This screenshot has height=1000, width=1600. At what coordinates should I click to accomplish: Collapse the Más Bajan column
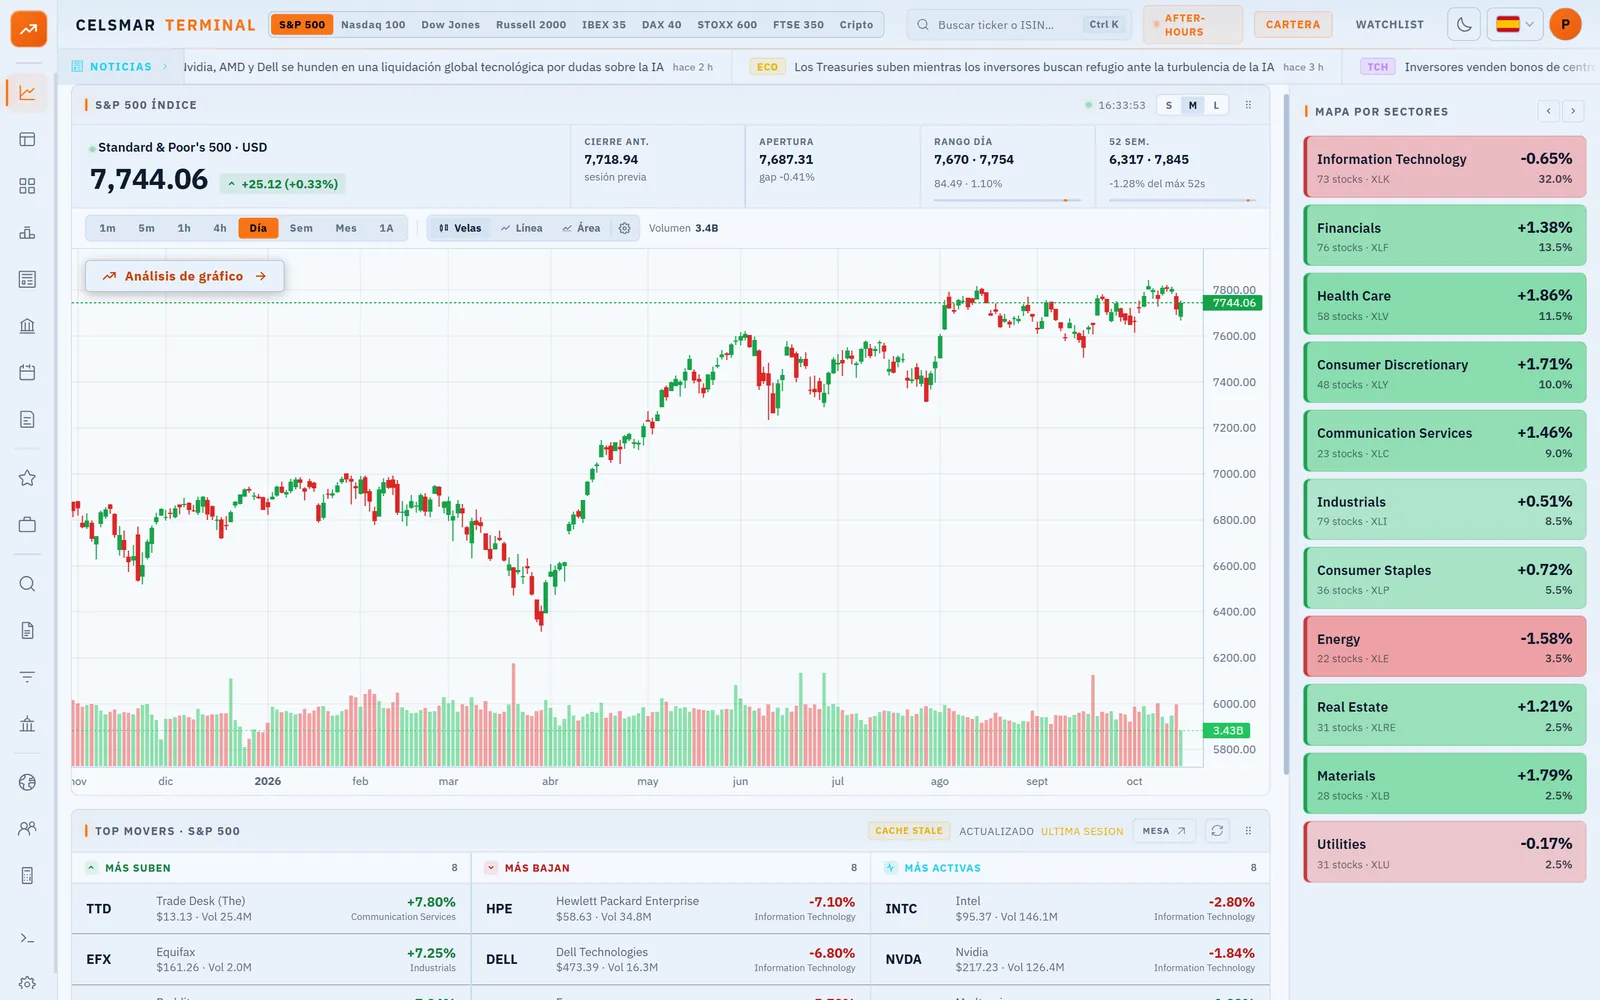pyautogui.click(x=491, y=868)
